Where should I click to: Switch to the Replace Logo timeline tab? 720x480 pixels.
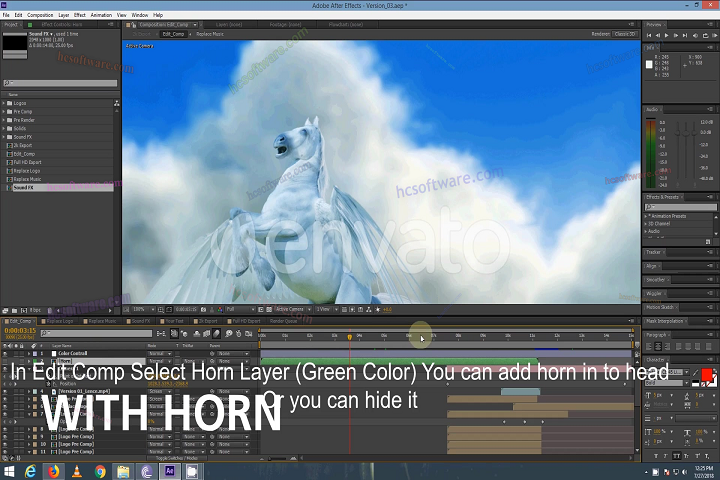58,321
